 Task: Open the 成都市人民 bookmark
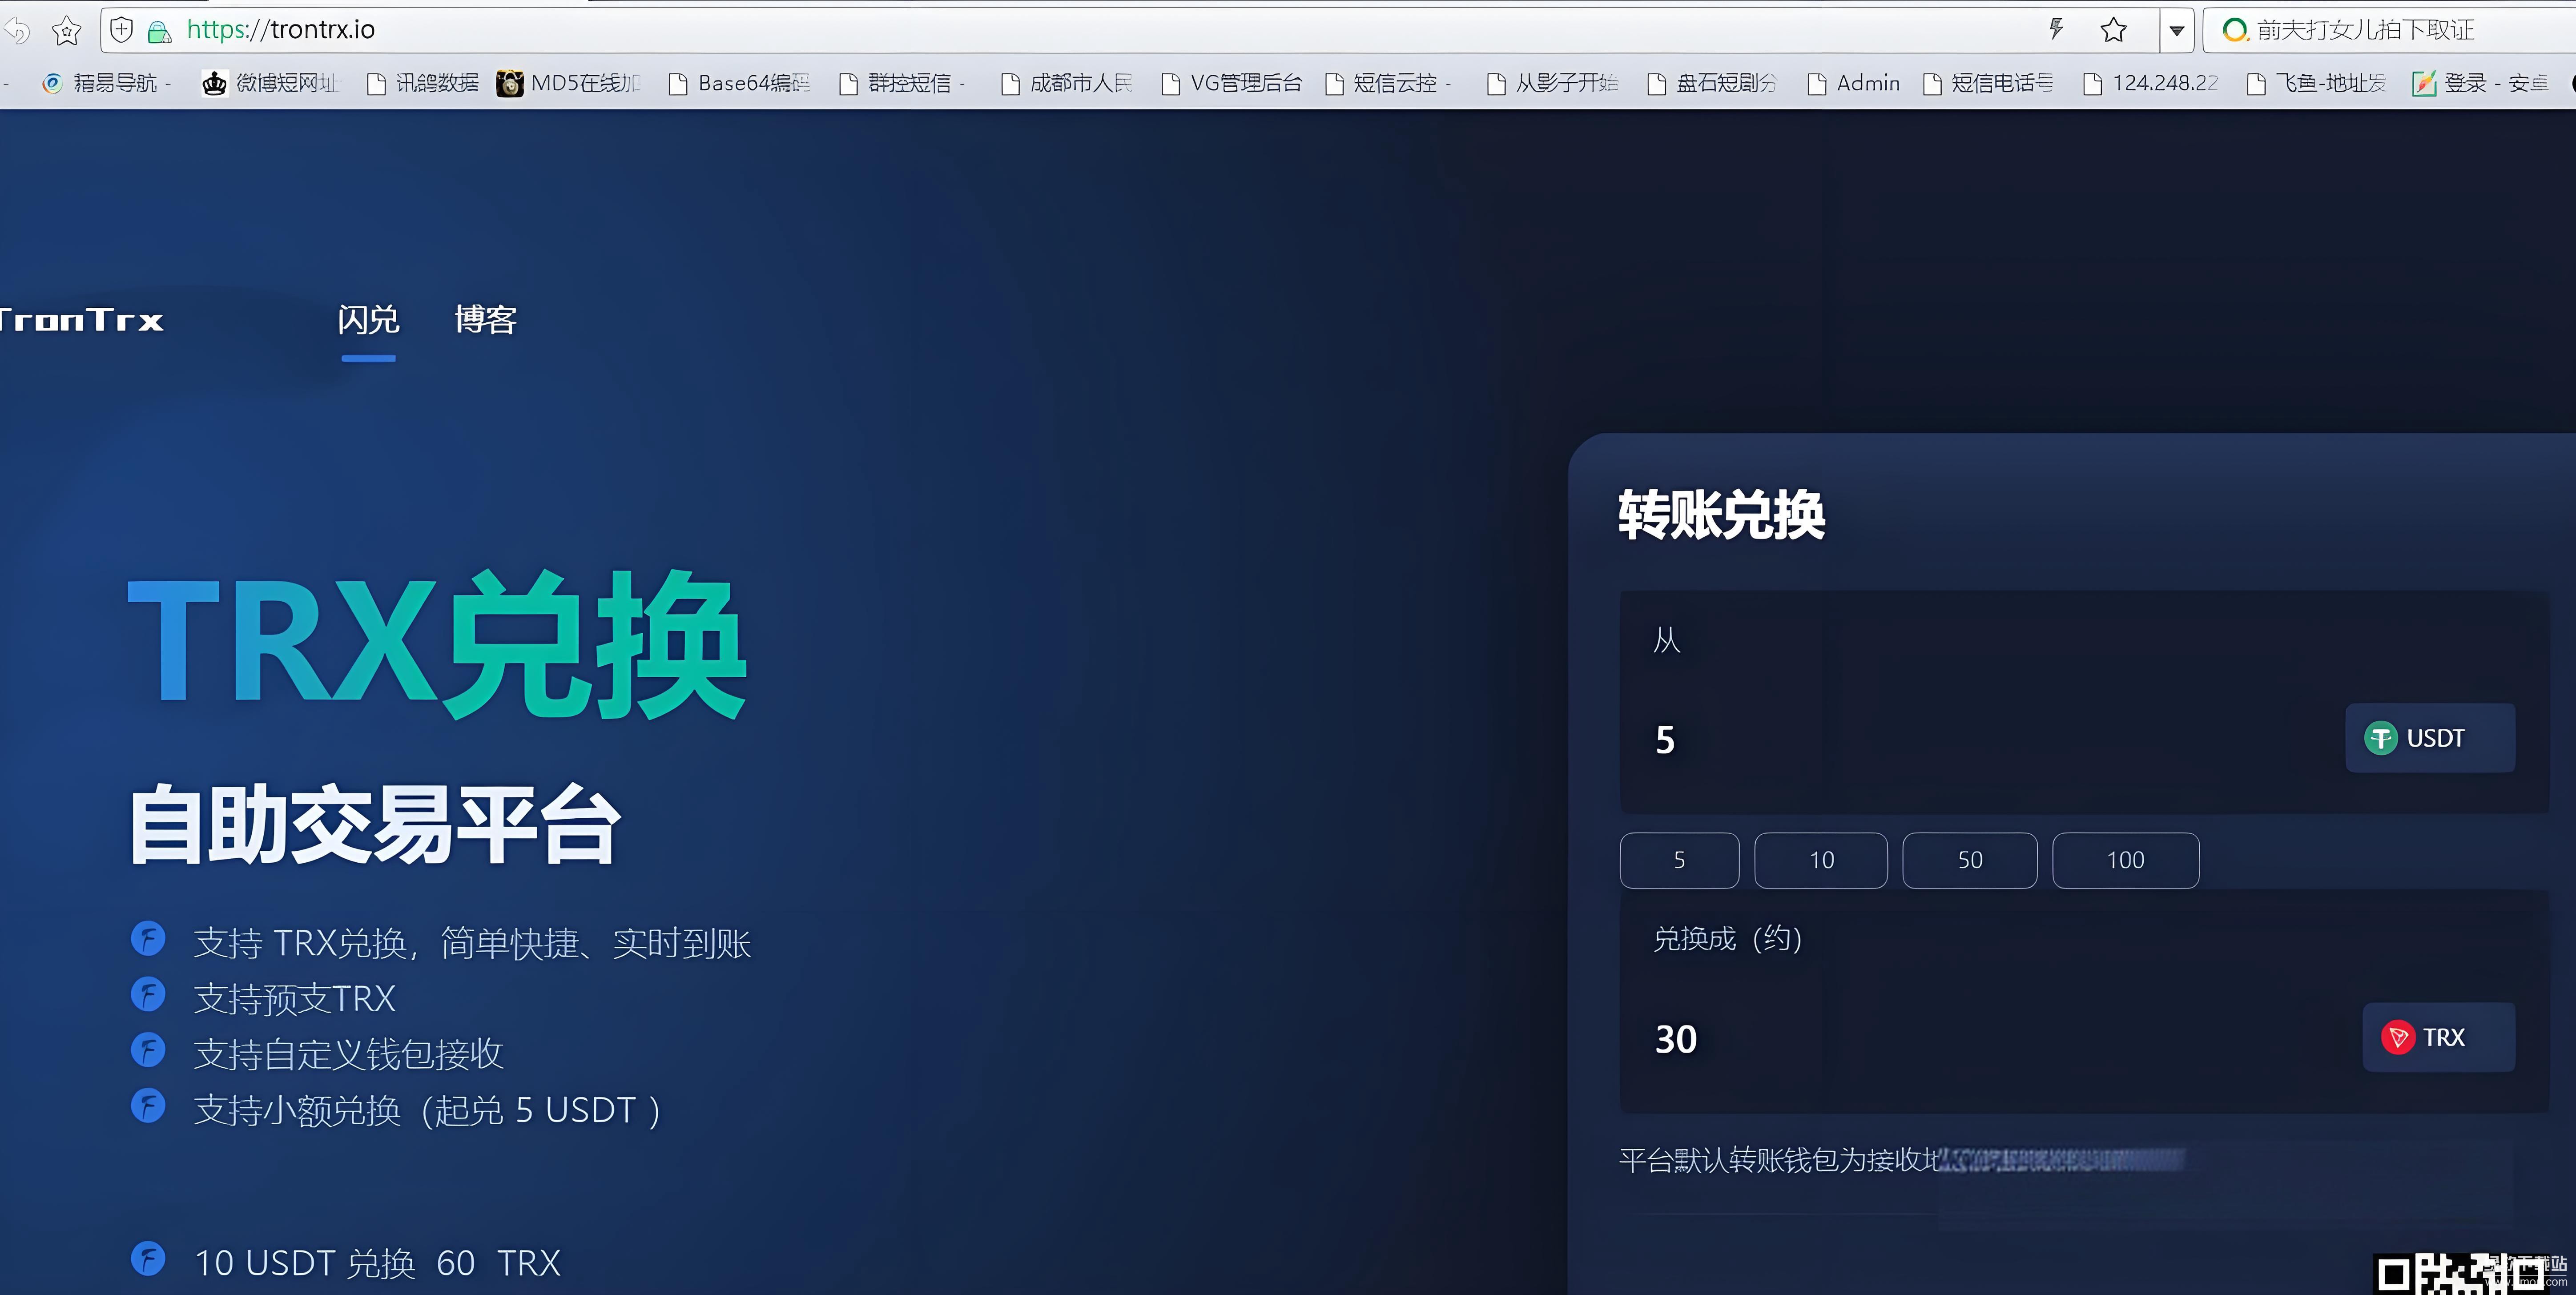tap(1066, 83)
